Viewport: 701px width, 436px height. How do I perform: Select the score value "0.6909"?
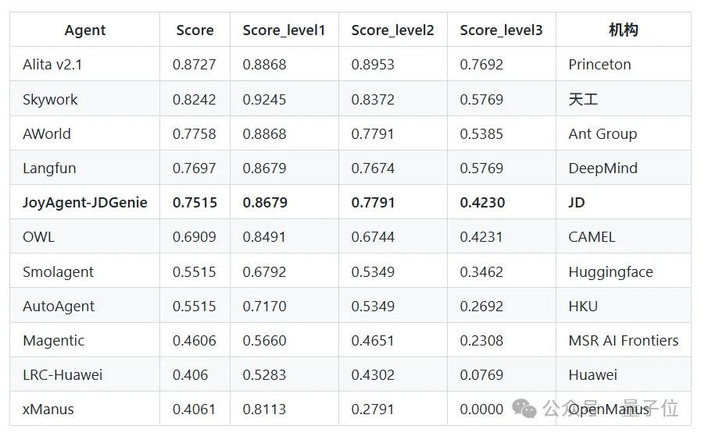click(x=194, y=237)
